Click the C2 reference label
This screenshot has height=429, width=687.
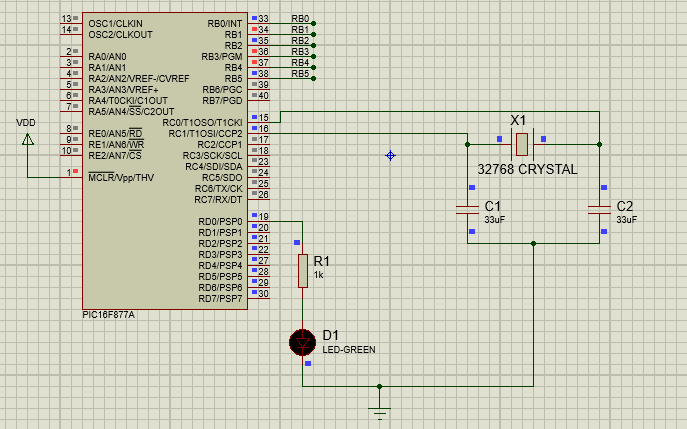click(625, 206)
